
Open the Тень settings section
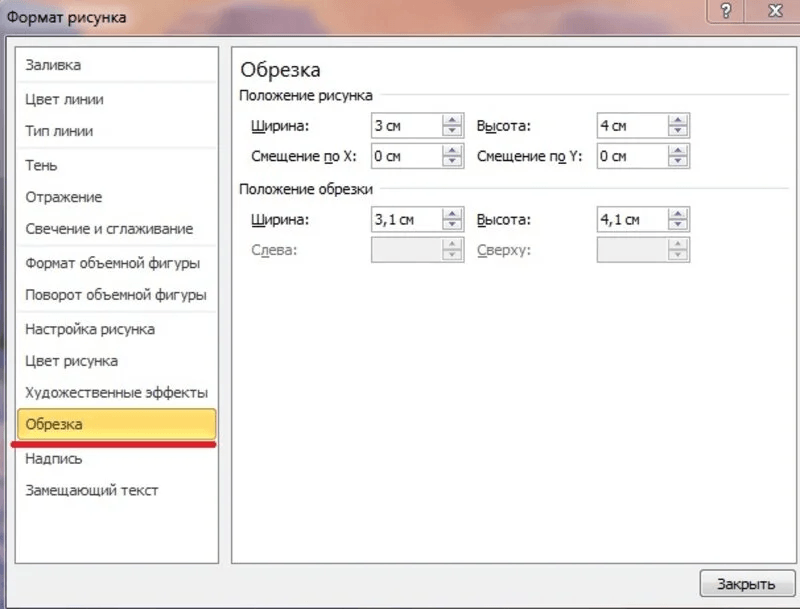[x=41, y=165]
